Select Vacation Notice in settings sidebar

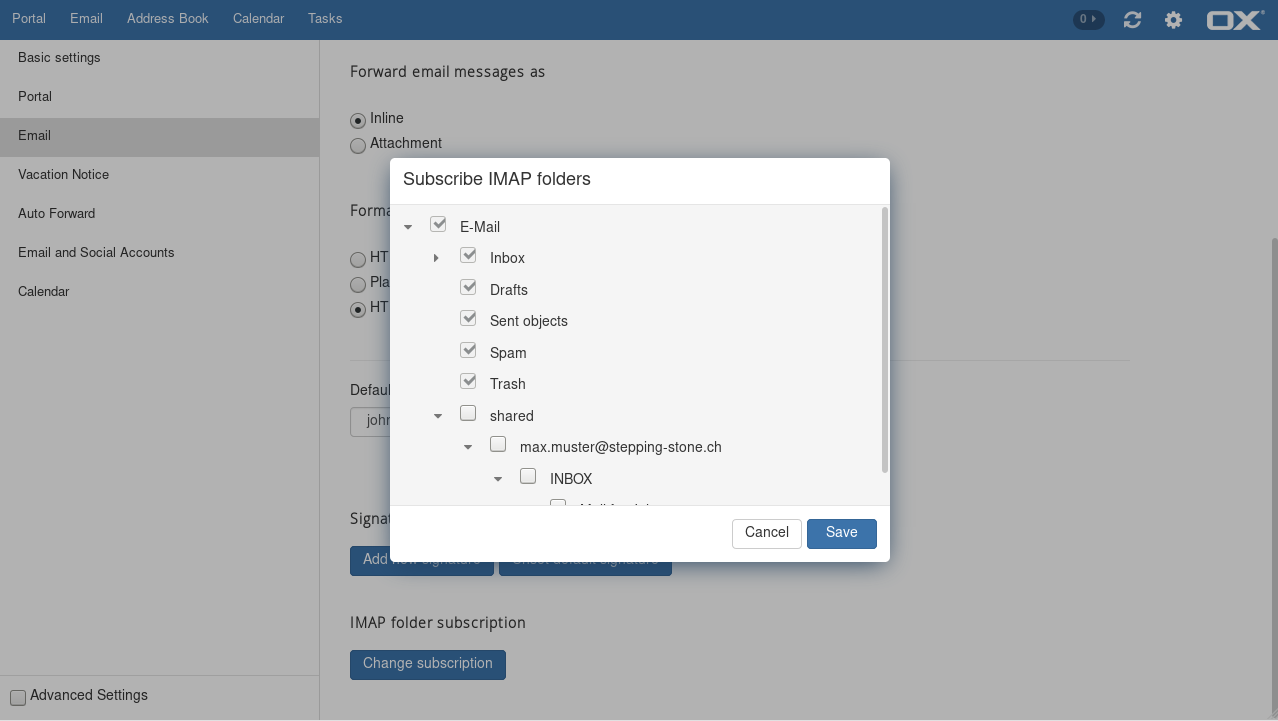(63, 175)
